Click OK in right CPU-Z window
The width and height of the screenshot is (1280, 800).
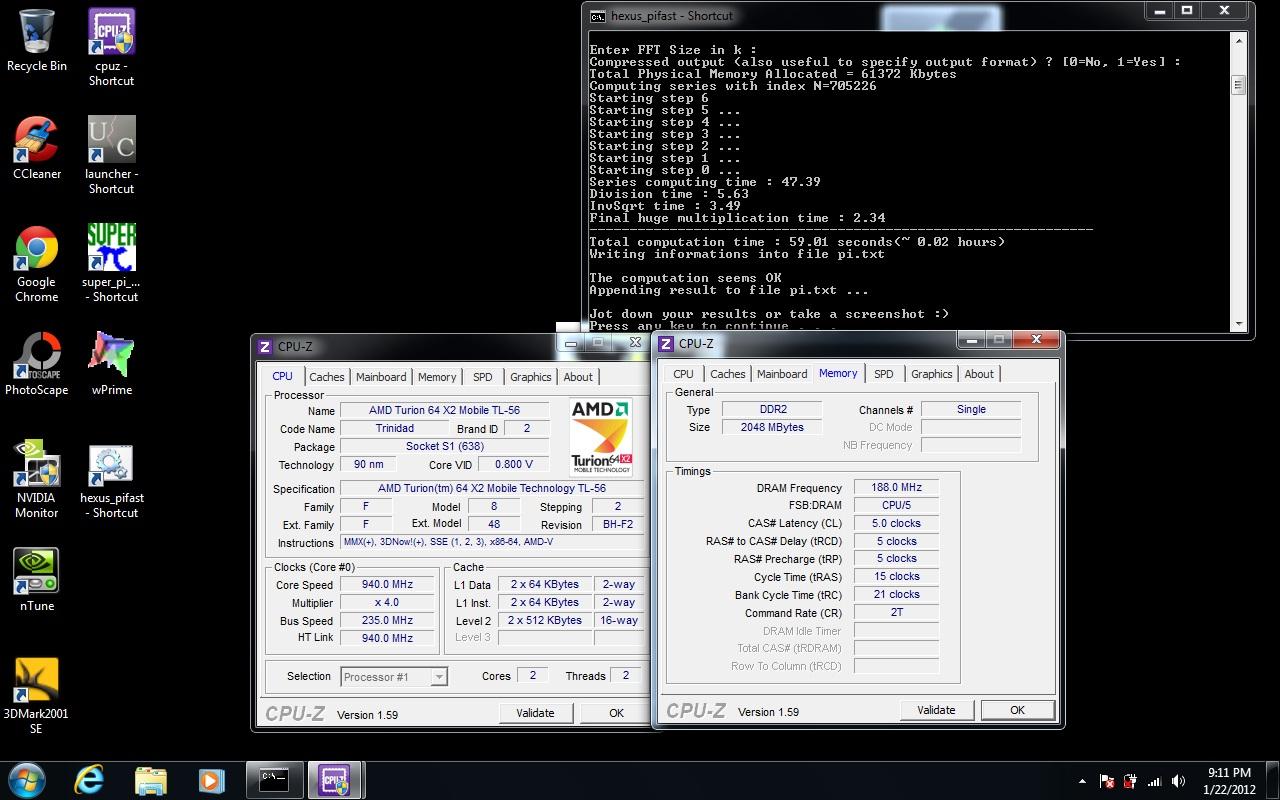coord(1017,710)
